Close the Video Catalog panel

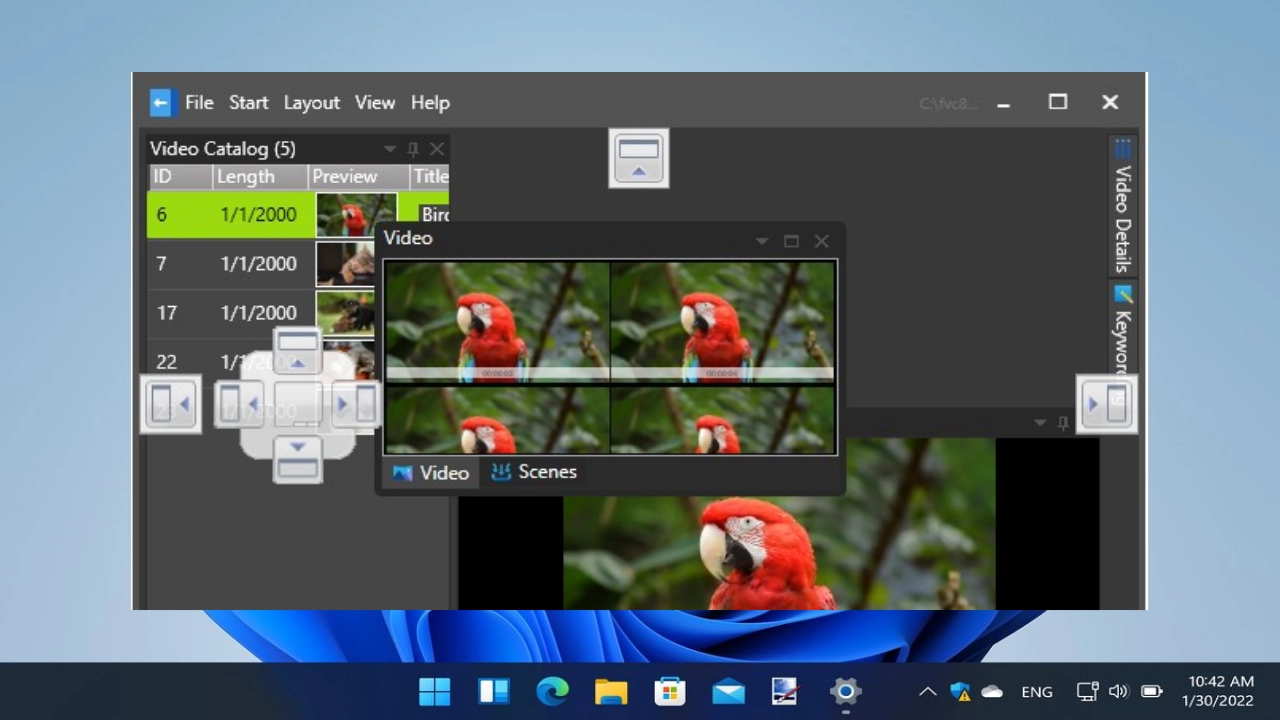437,149
